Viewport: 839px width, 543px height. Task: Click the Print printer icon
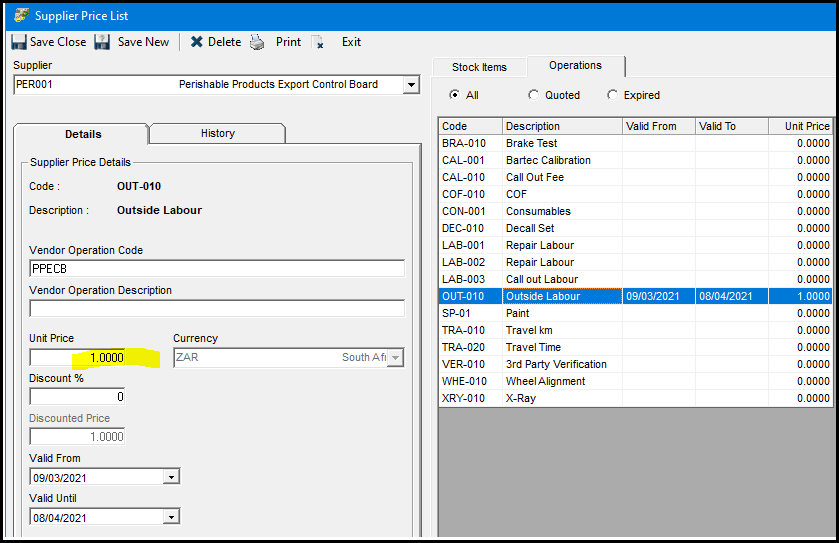tap(257, 42)
